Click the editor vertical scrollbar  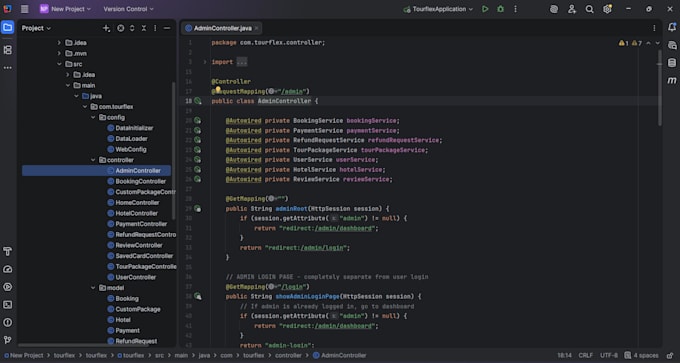(660, 88)
